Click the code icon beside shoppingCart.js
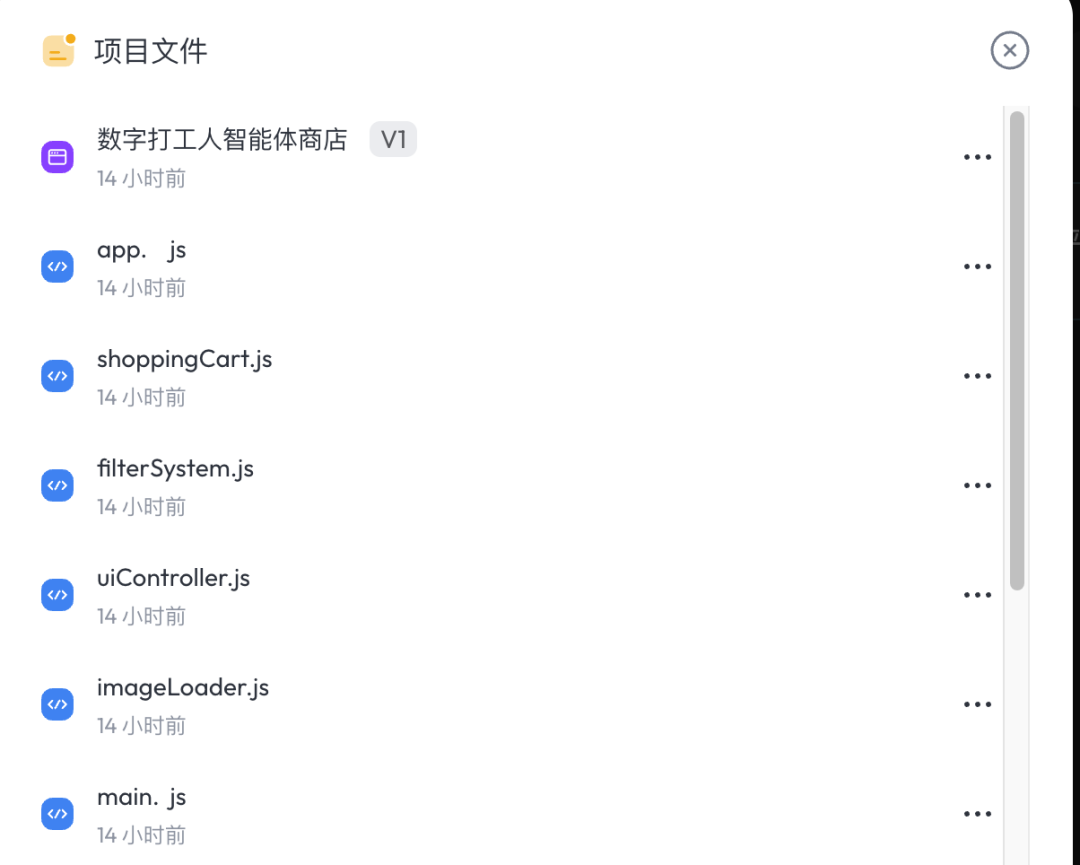Viewport: 1080px width, 865px height. pyautogui.click(x=57, y=376)
